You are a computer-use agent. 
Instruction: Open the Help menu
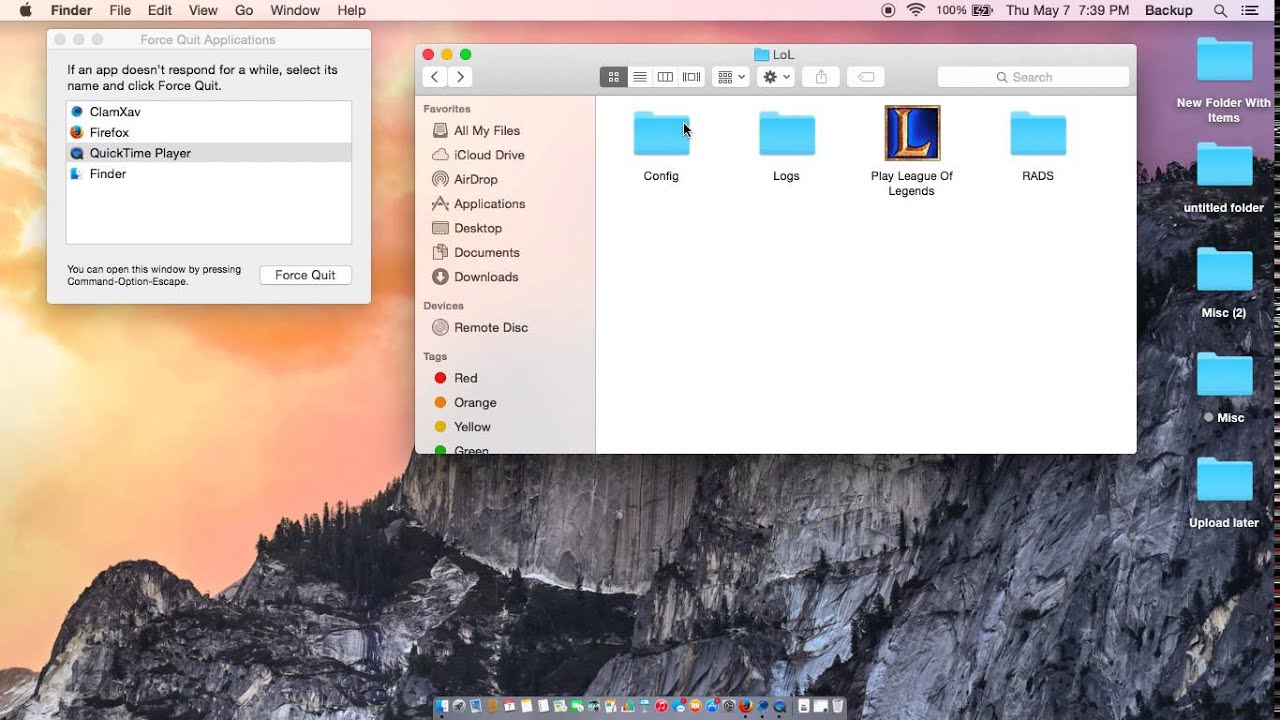point(351,10)
